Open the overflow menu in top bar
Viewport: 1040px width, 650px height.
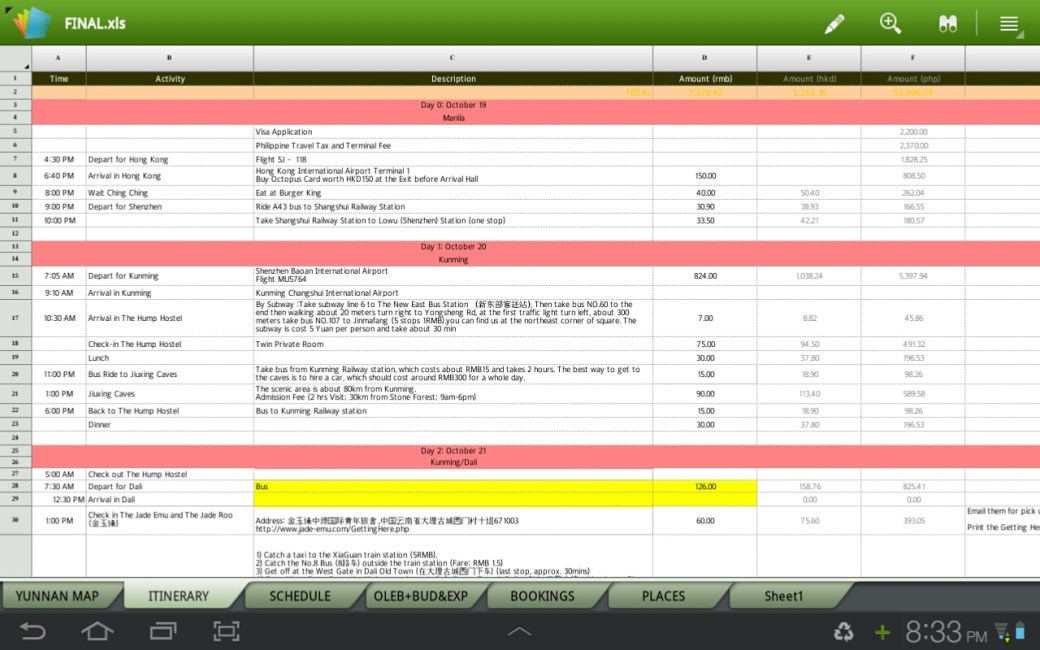coord(1009,24)
